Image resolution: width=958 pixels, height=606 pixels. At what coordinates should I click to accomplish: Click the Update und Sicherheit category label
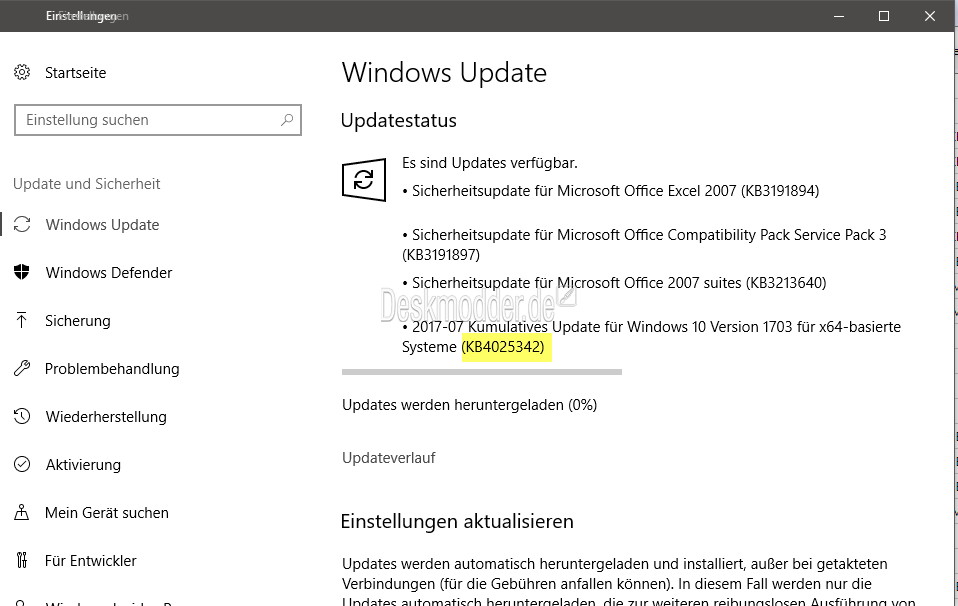tap(86, 184)
